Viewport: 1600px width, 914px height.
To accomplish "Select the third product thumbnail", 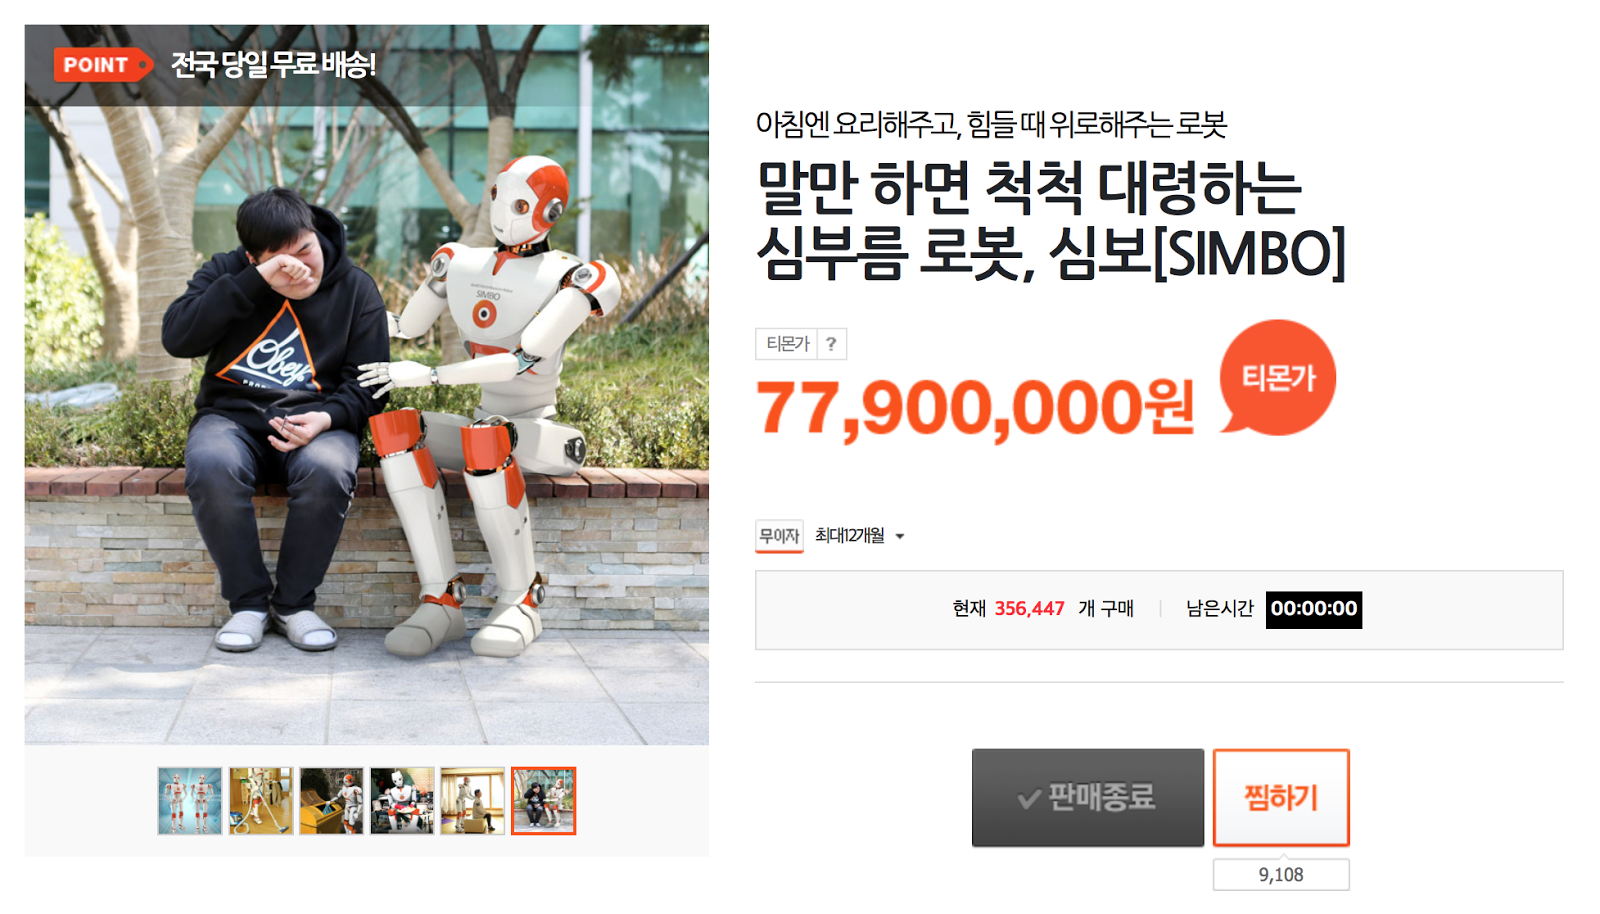I will point(332,801).
